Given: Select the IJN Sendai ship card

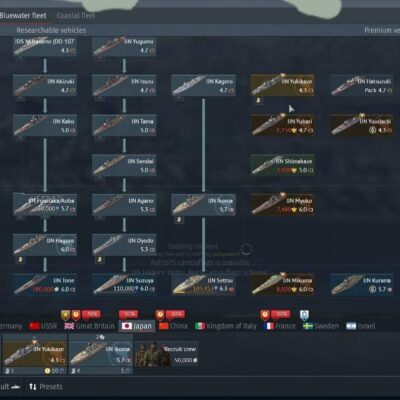Looking at the screenshot, I should [124, 165].
